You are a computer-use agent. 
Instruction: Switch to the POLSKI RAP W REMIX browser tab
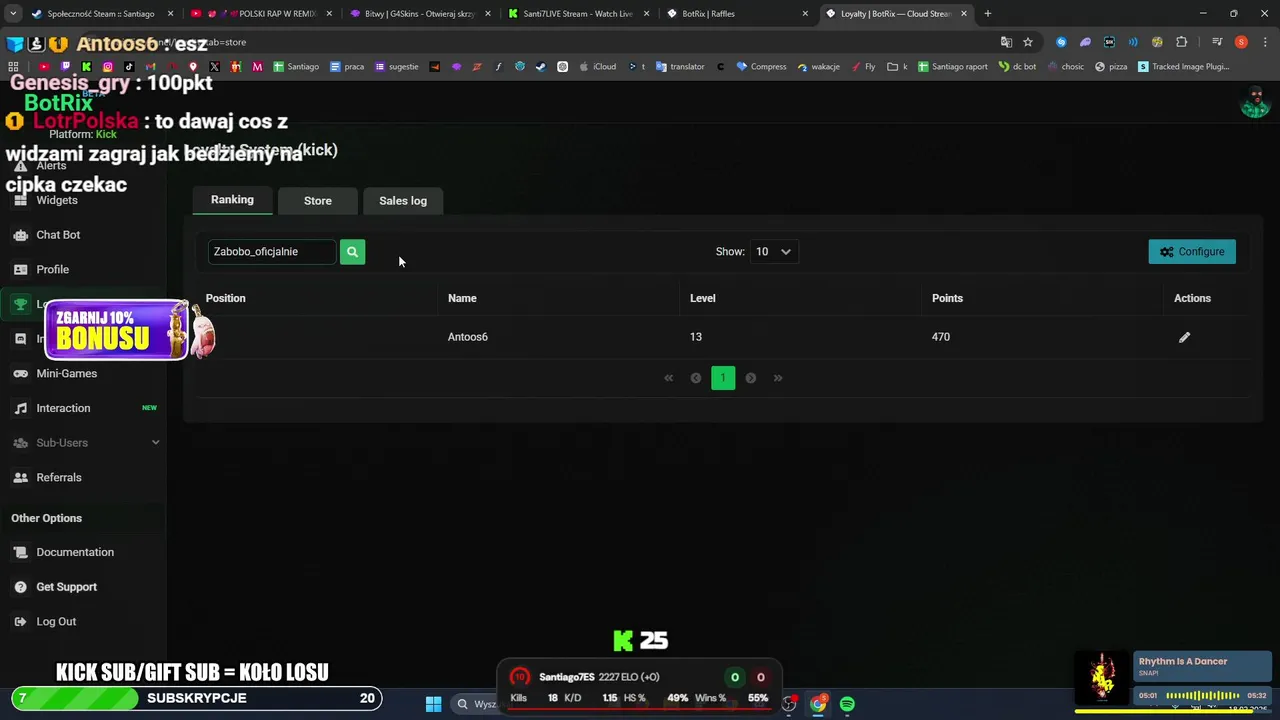(x=262, y=14)
